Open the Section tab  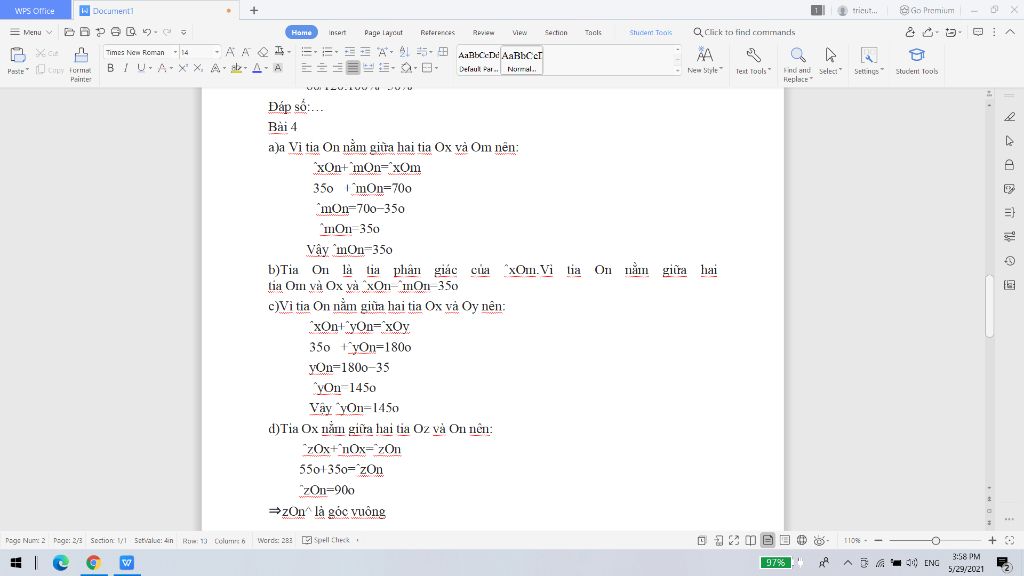[556, 33]
